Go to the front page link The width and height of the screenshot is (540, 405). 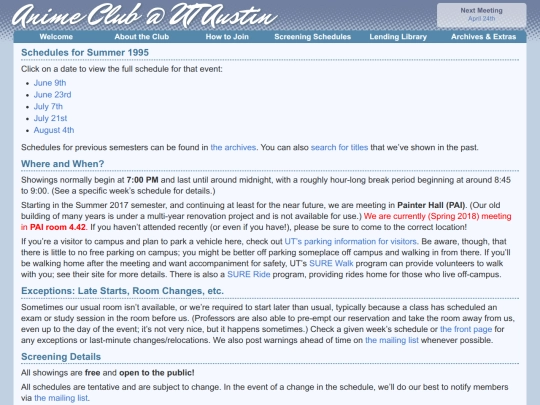[x=466, y=329]
